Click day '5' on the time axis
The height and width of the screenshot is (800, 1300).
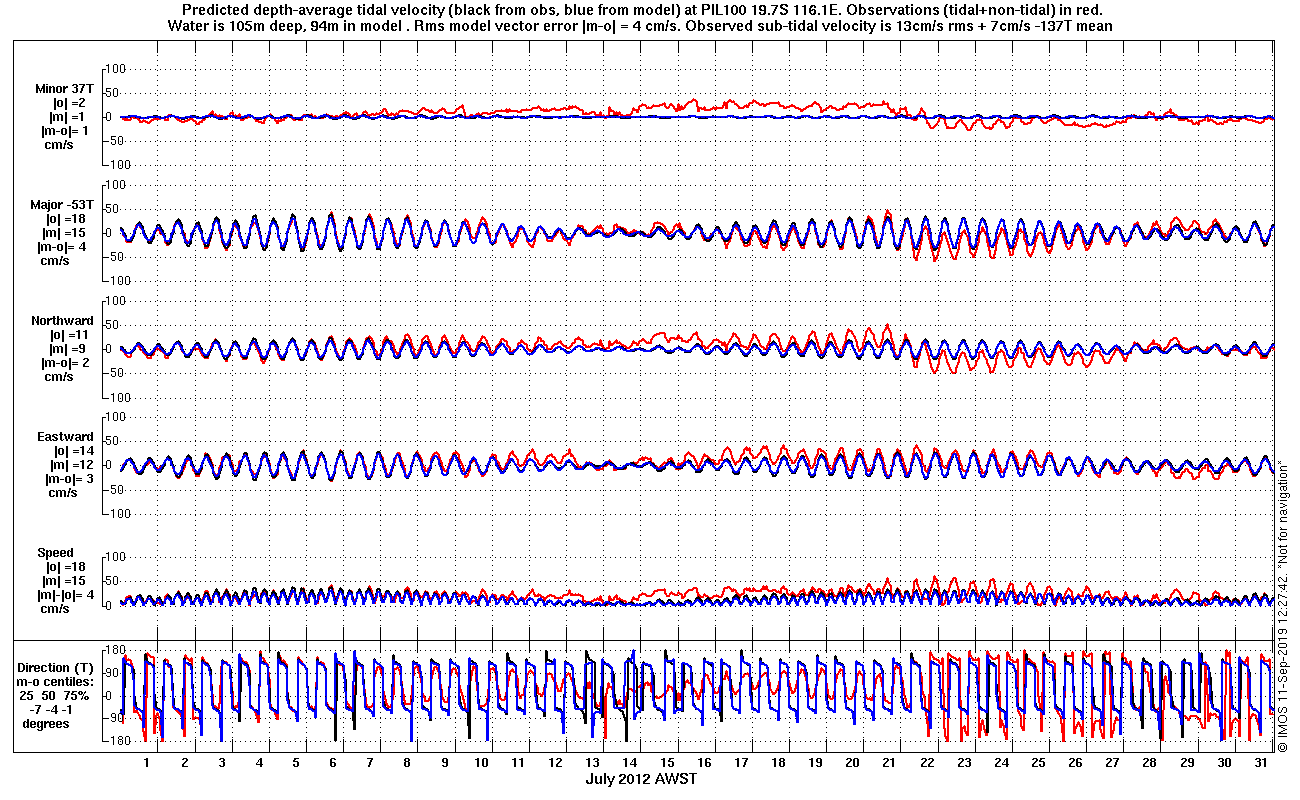point(296,763)
